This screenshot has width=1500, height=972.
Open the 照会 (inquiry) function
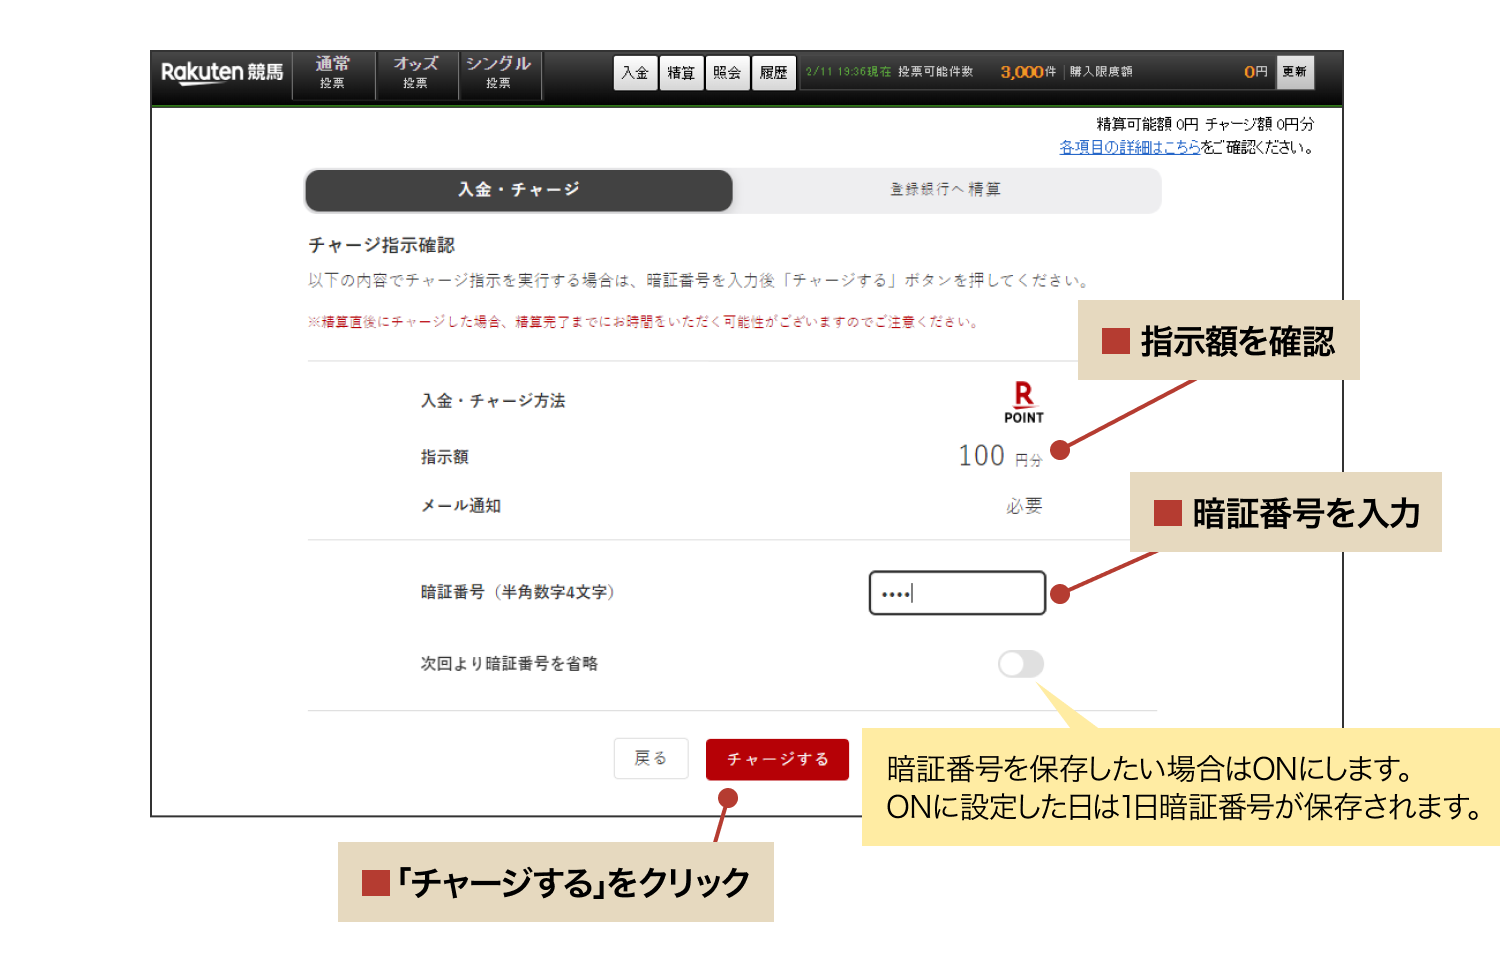(728, 72)
